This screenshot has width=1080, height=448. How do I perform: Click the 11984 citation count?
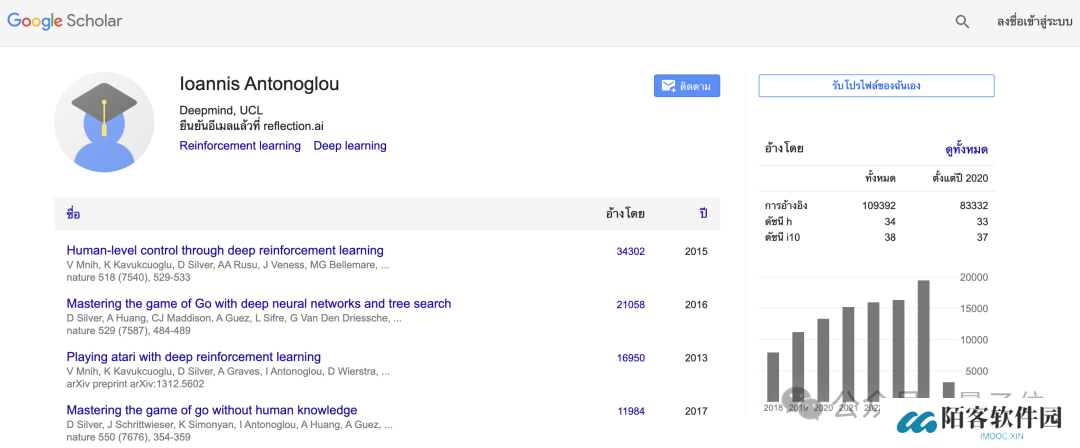tap(630, 411)
